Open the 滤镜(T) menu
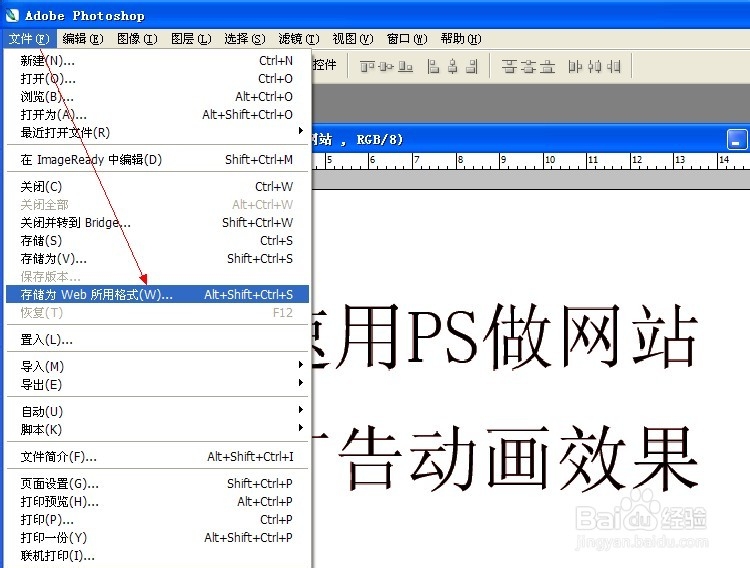Screen dimensions: 750x568 click(x=298, y=39)
